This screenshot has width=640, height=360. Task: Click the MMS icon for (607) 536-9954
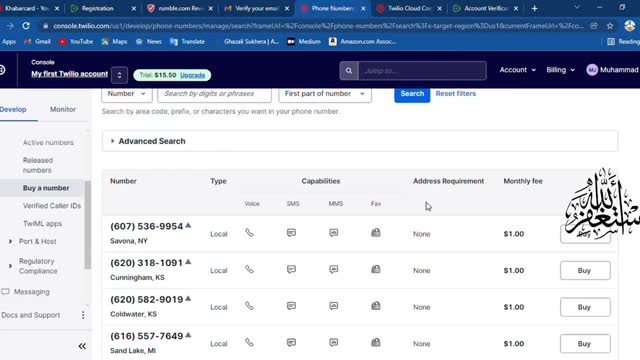click(333, 233)
